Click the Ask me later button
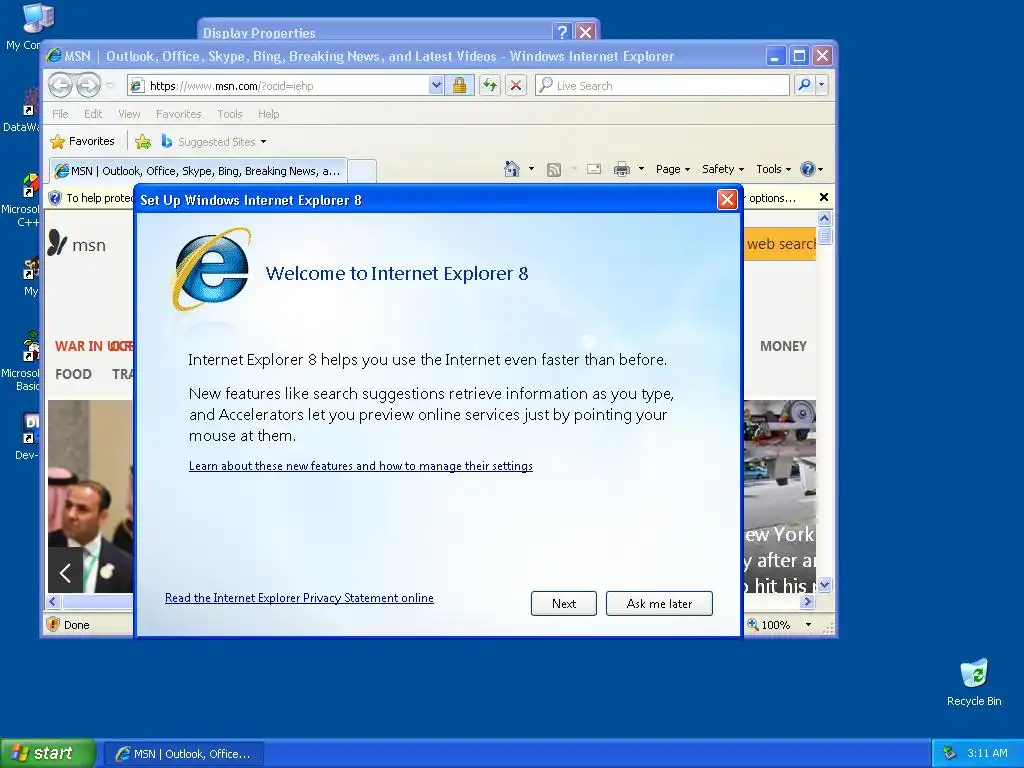The width and height of the screenshot is (1024, 768). click(659, 603)
